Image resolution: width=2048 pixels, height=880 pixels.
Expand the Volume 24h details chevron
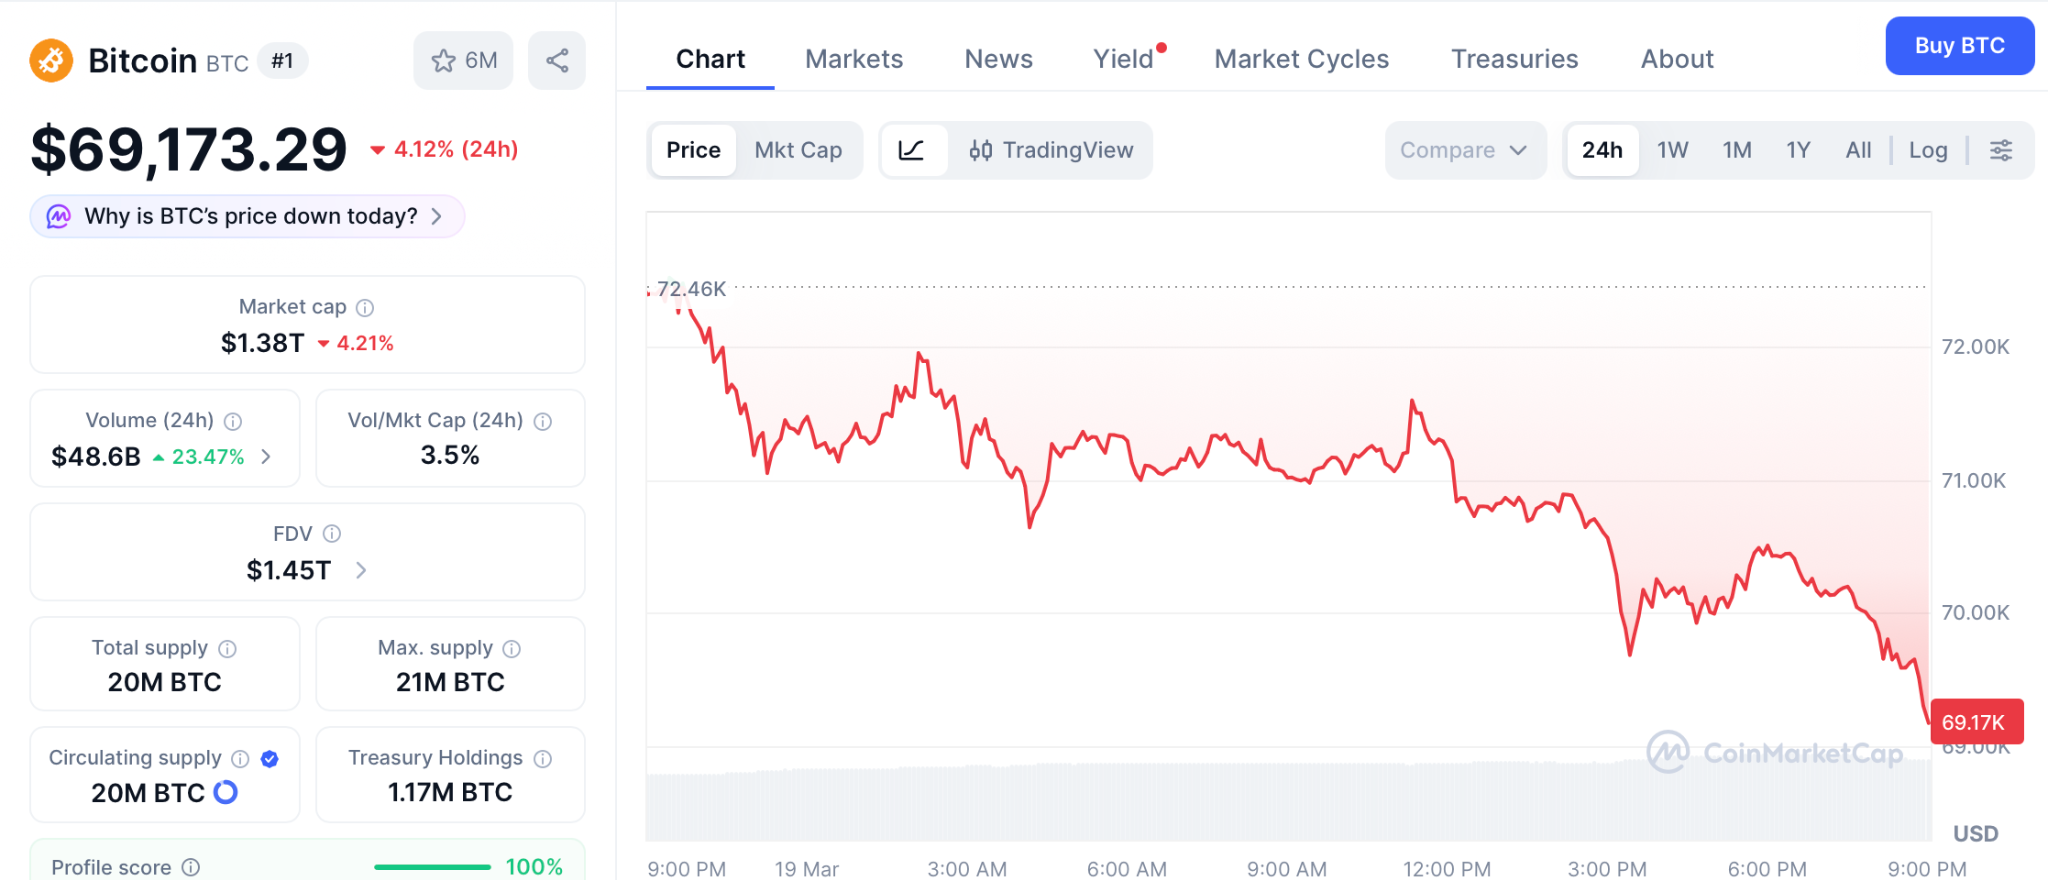[266, 456]
